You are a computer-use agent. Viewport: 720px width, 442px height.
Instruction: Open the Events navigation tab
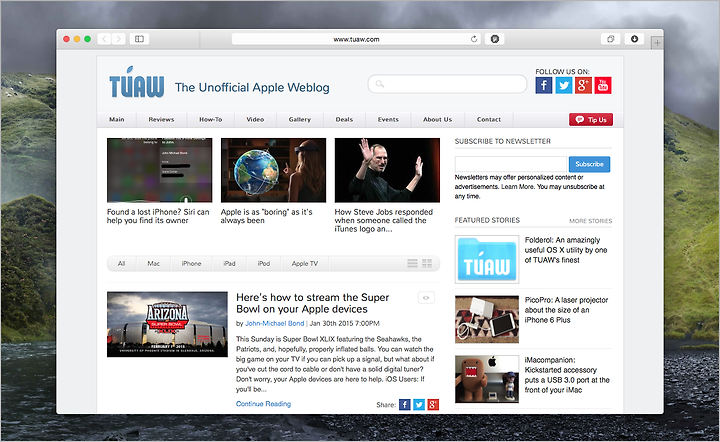point(388,119)
